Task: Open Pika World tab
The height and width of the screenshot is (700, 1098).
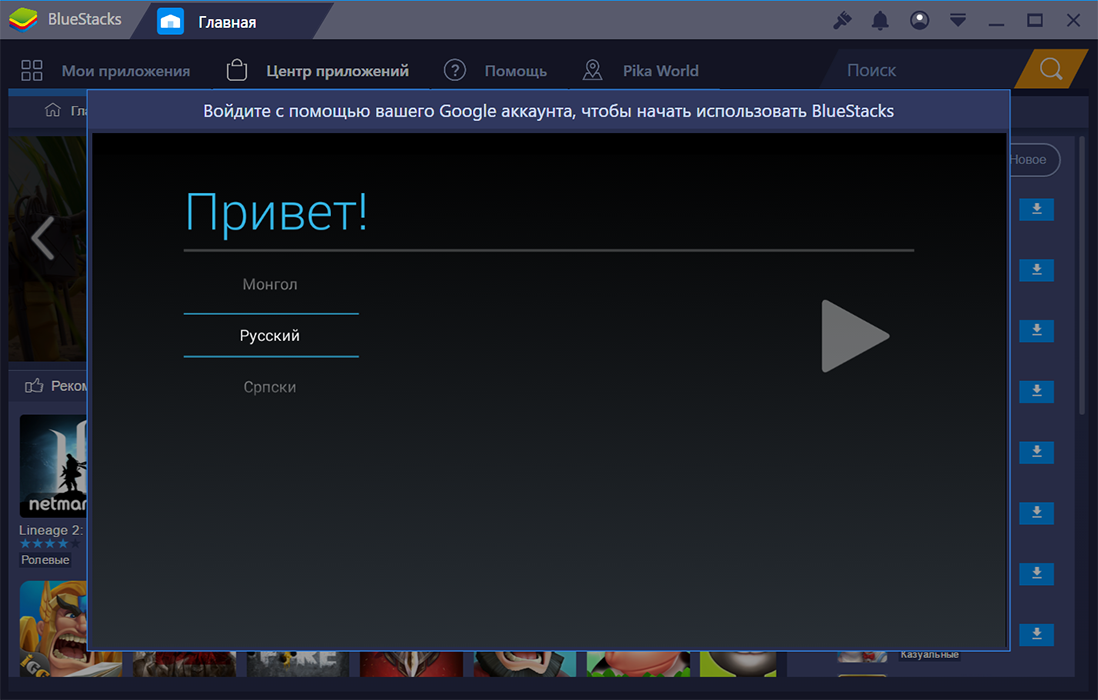Action: (660, 71)
